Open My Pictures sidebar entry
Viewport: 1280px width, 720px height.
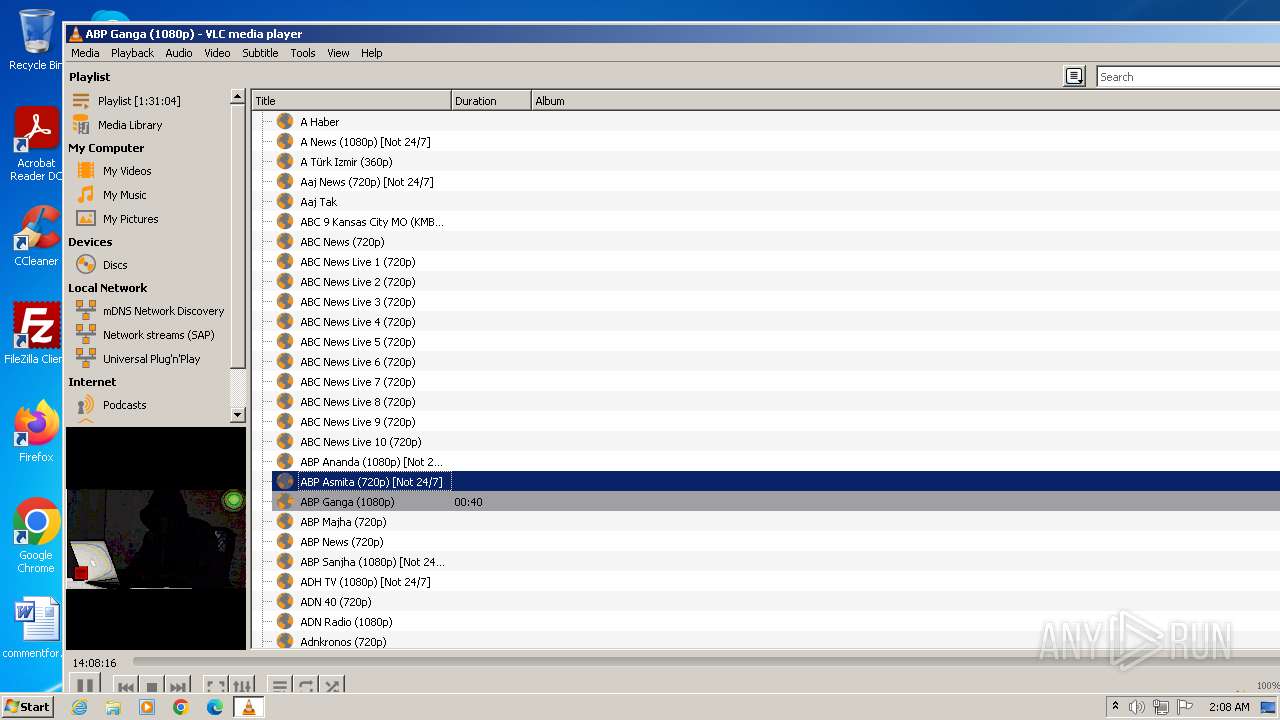130,219
